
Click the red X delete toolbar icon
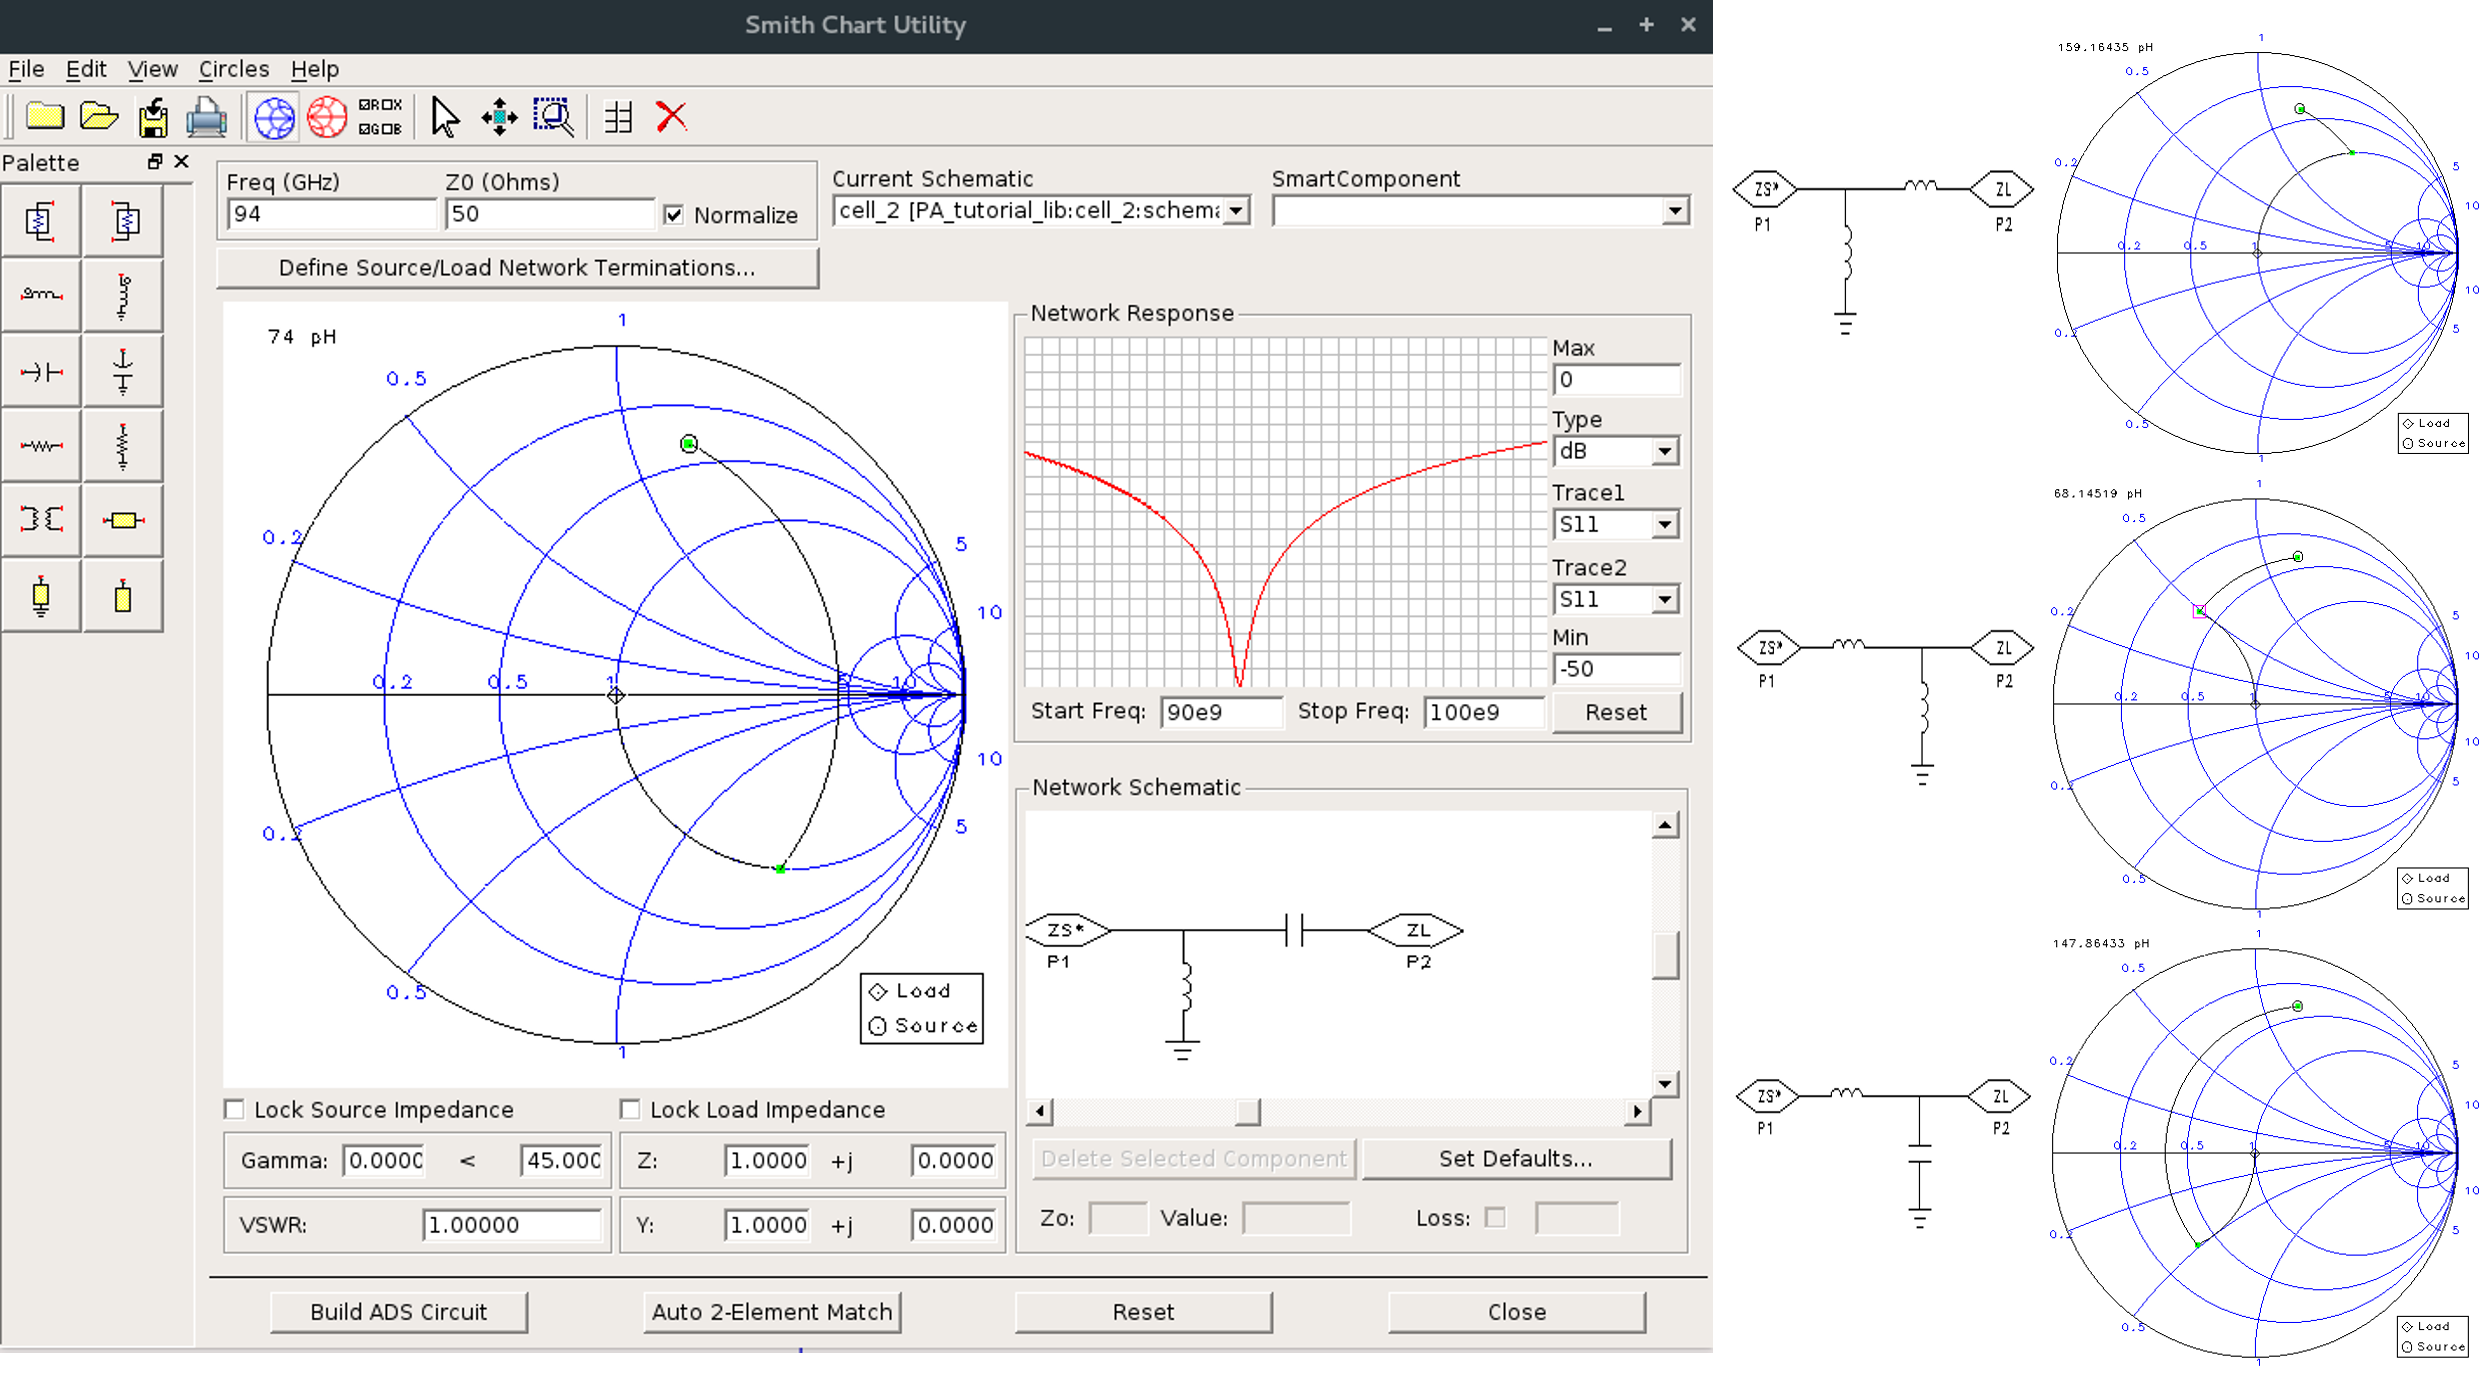pos(672,117)
